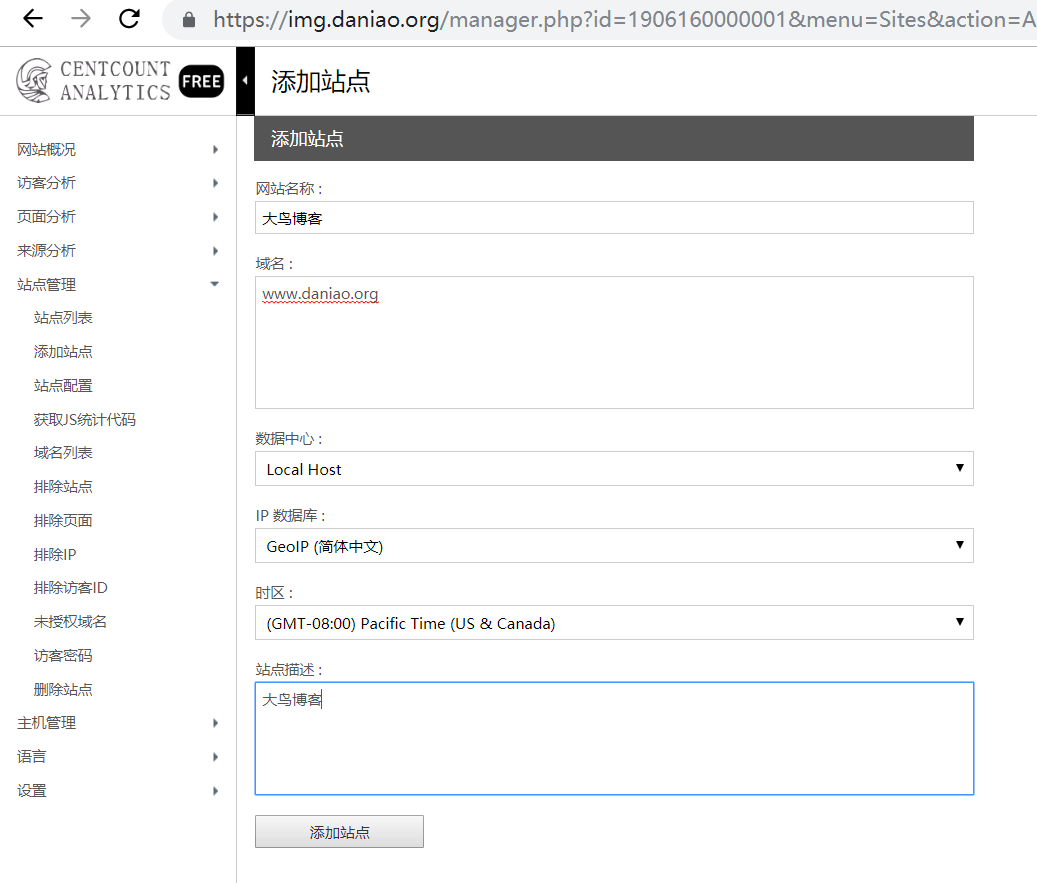Collapse the sidebar with the black arrow handle
Screen dimensions: 1037x883
245,81
